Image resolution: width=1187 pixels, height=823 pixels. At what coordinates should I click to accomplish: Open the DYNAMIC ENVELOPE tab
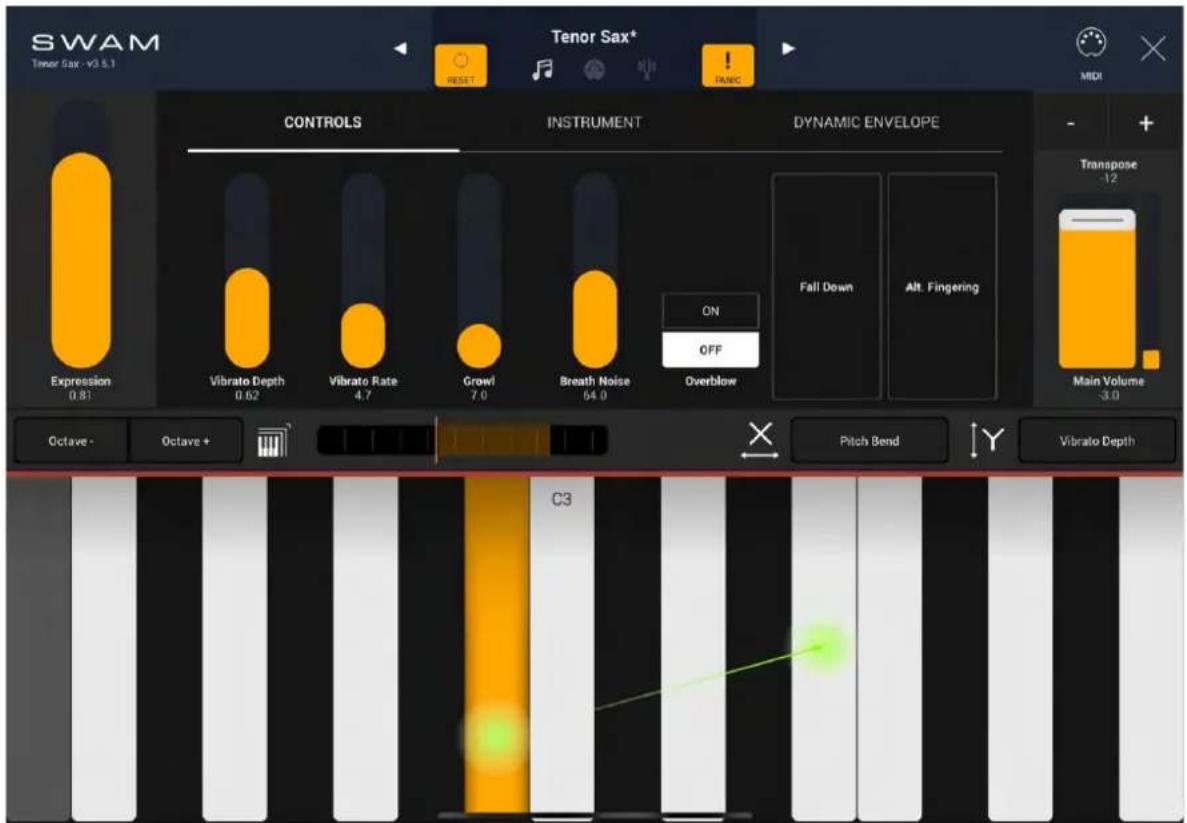(867, 123)
